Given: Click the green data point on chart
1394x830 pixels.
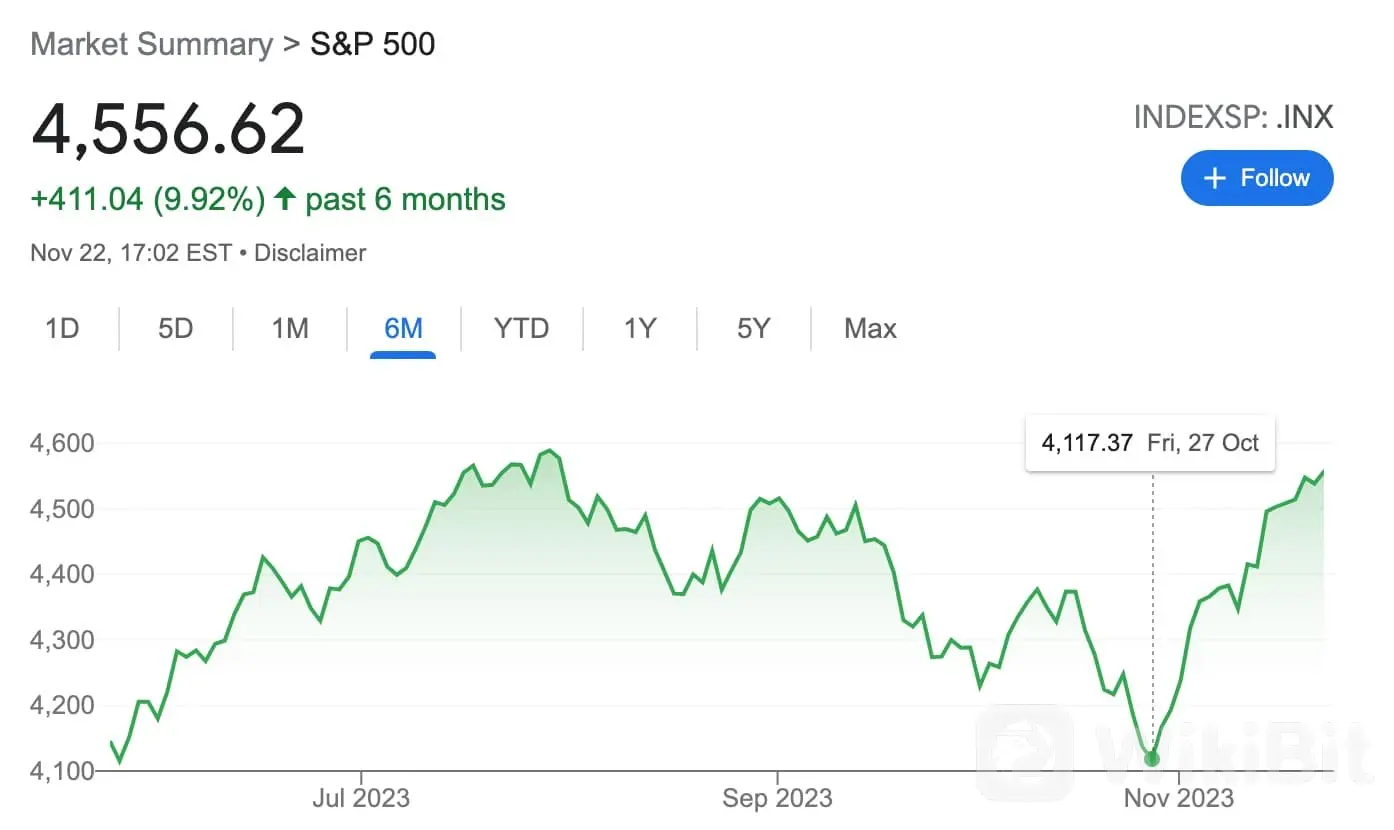Looking at the screenshot, I should tap(1152, 759).
